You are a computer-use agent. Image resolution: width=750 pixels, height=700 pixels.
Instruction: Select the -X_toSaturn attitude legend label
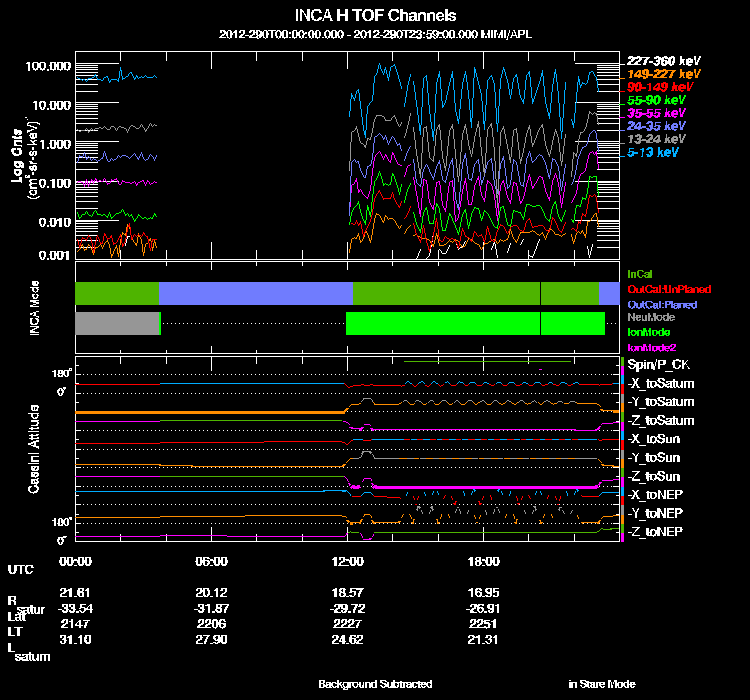[x=660, y=384]
